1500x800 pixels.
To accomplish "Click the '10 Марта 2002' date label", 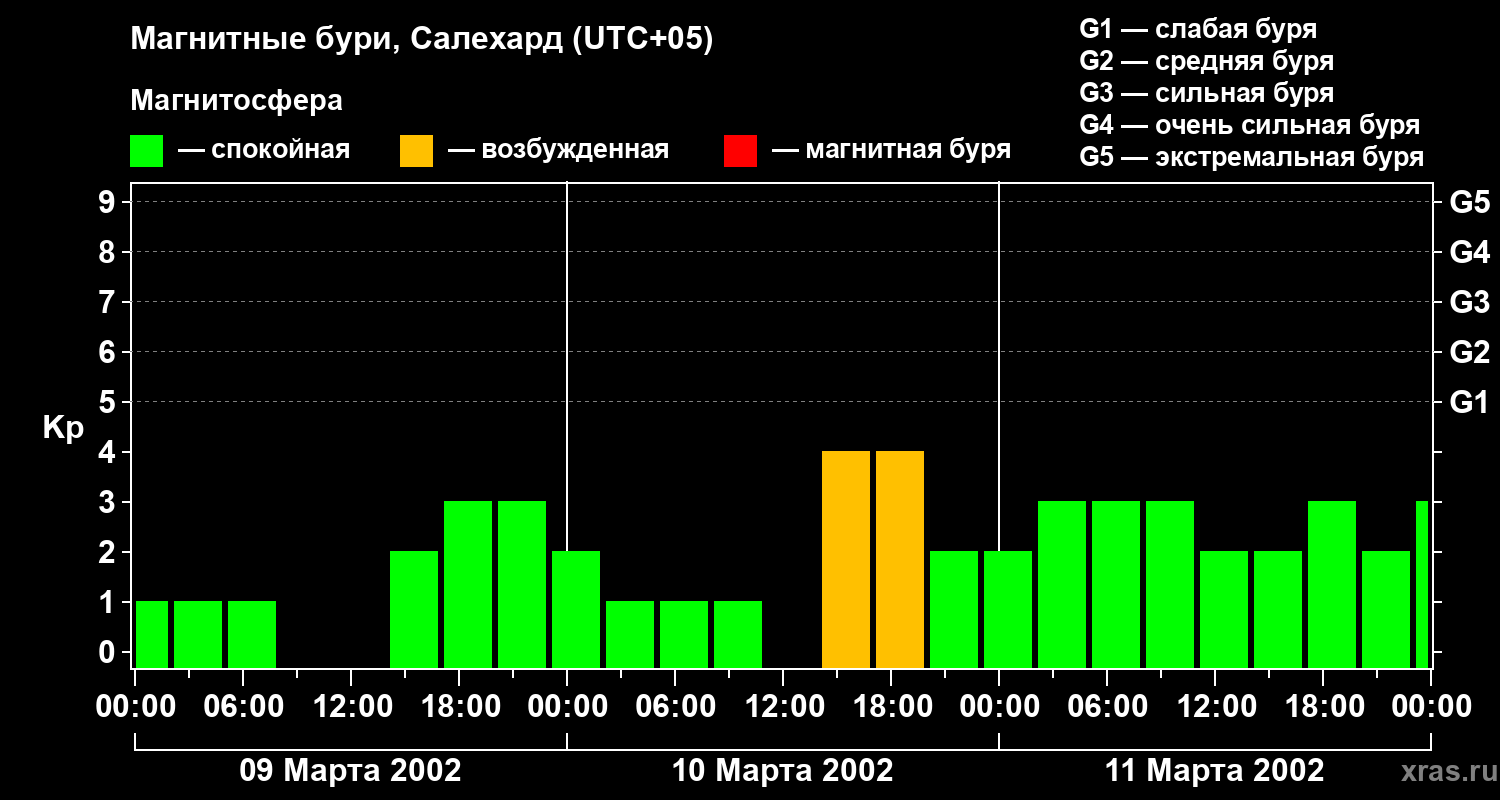I will tap(782, 771).
